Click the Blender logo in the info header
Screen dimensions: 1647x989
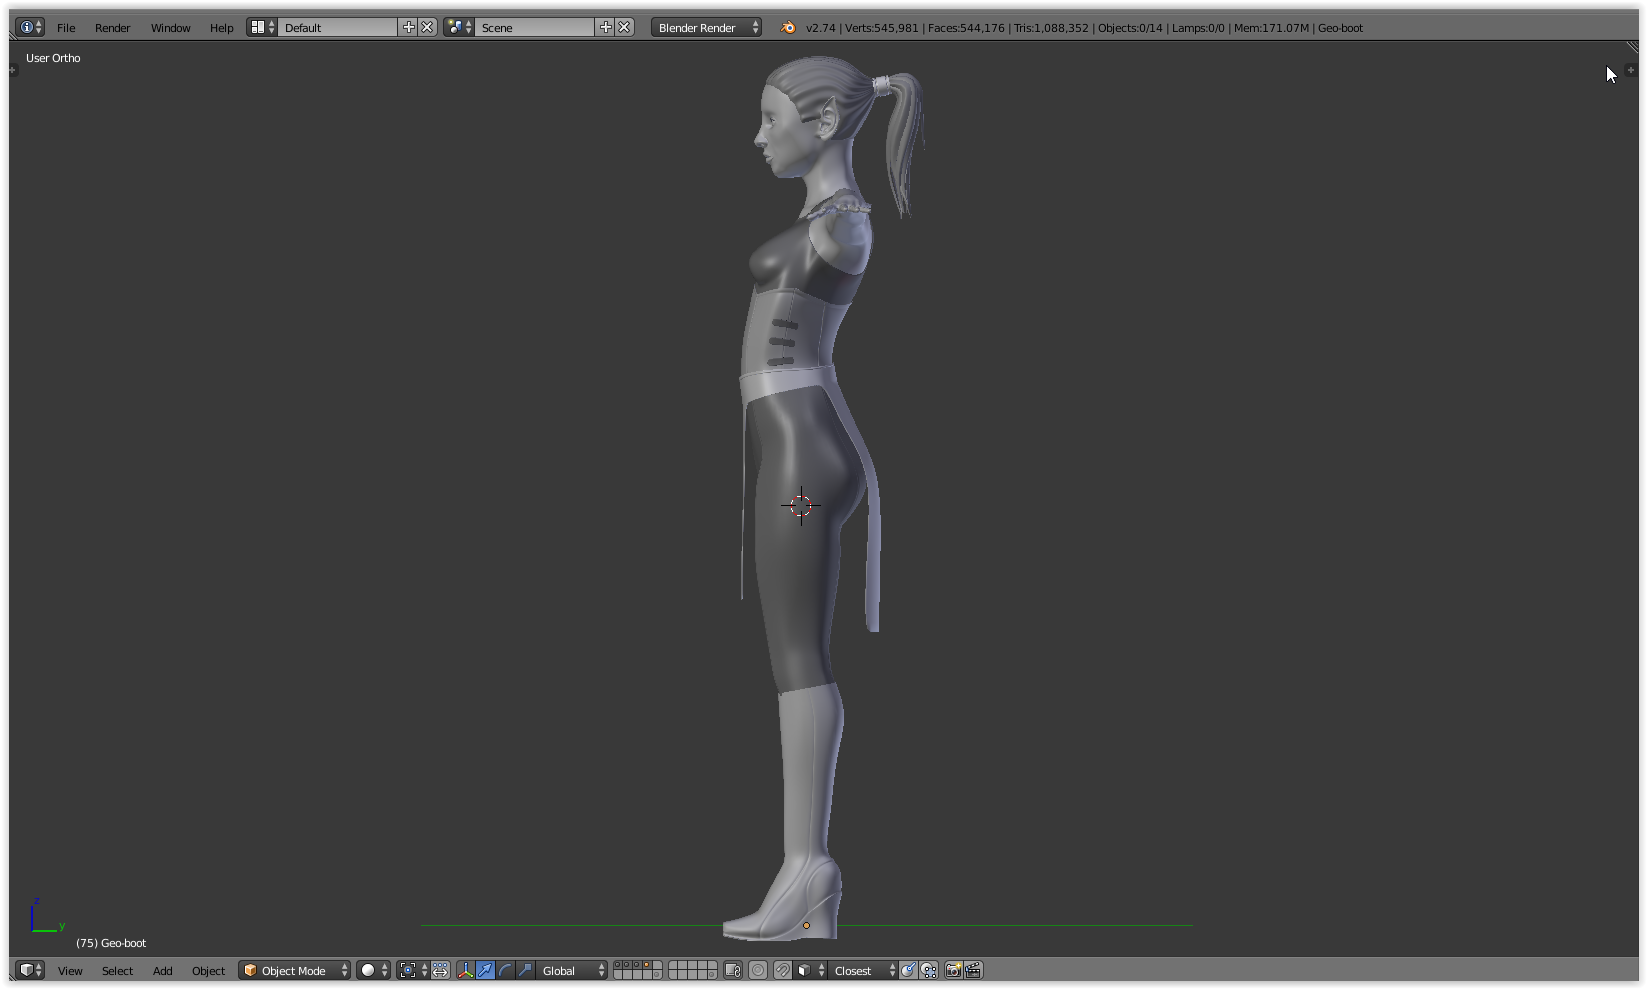(788, 28)
